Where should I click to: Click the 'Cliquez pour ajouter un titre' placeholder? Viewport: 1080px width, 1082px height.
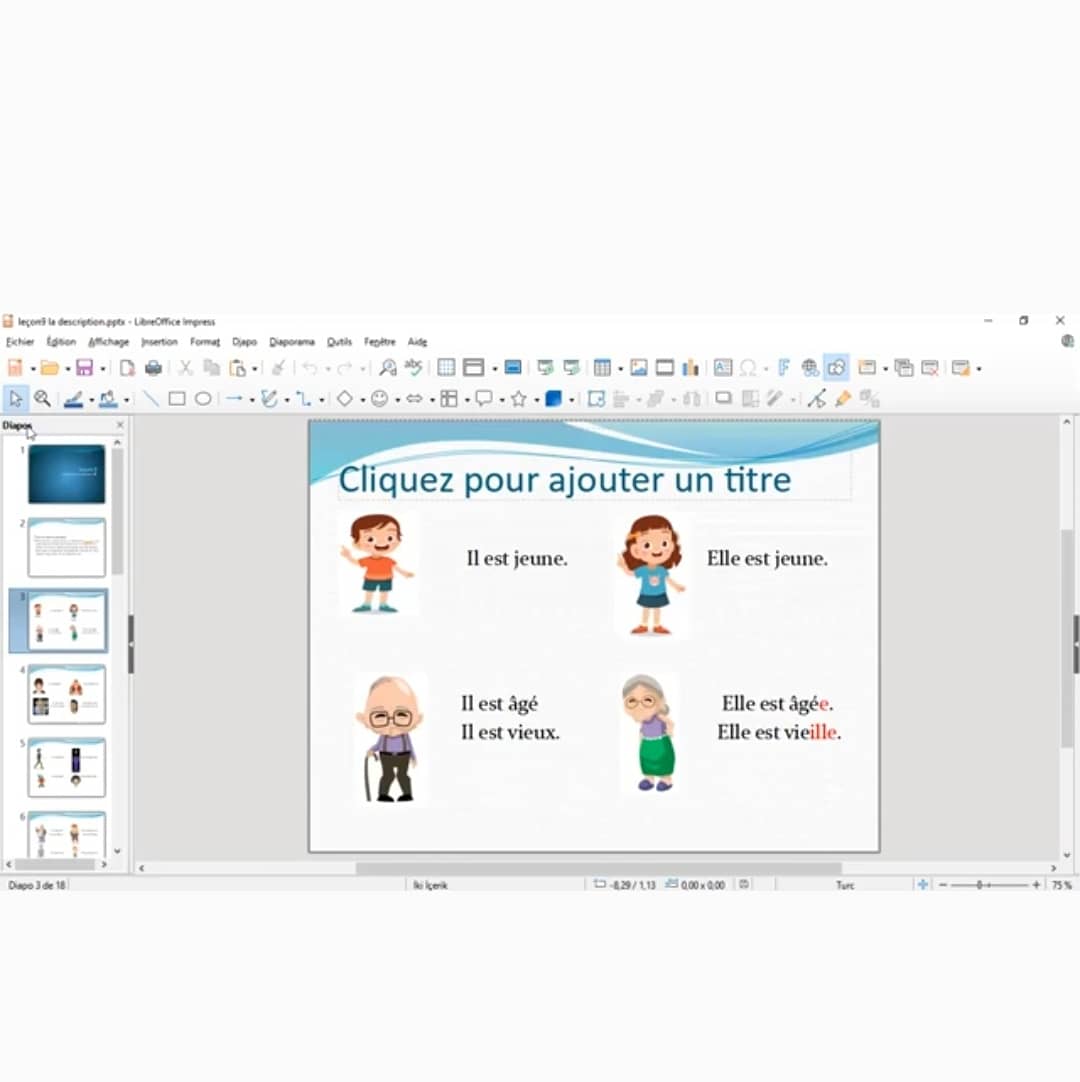point(594,478)
